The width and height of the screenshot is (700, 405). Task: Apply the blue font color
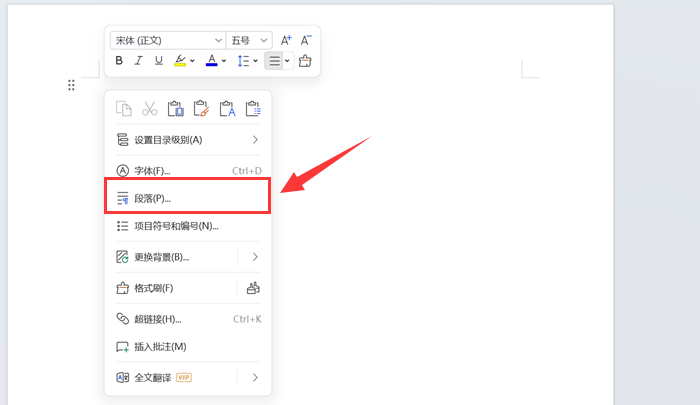coord(212,61)
